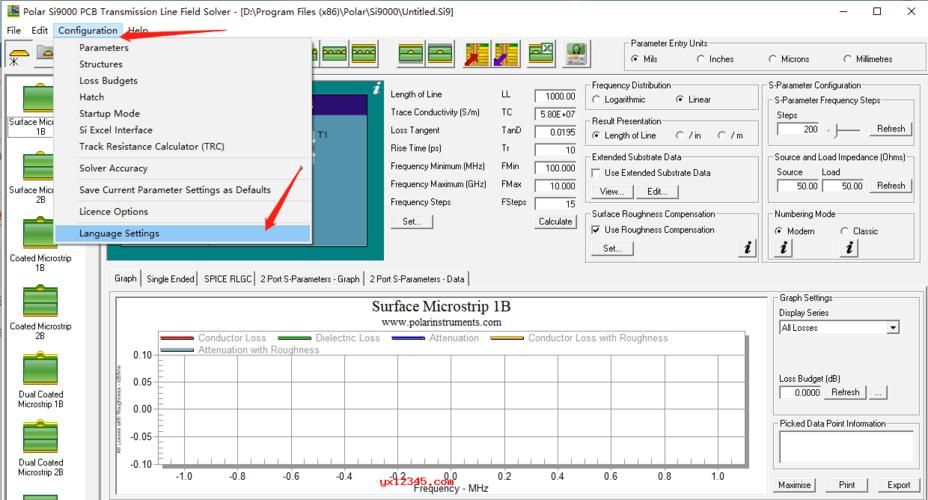This screenshot has height=500, width=928.
Task: Uncheck Use Roughness Compensation
Action: (x=597, y=230)
